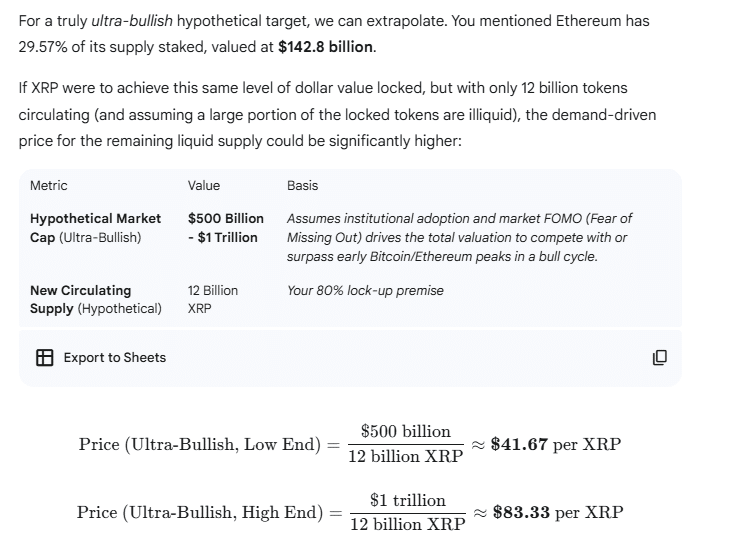
Task: Click the bold $142.8 billion figure
Action: 312,47
